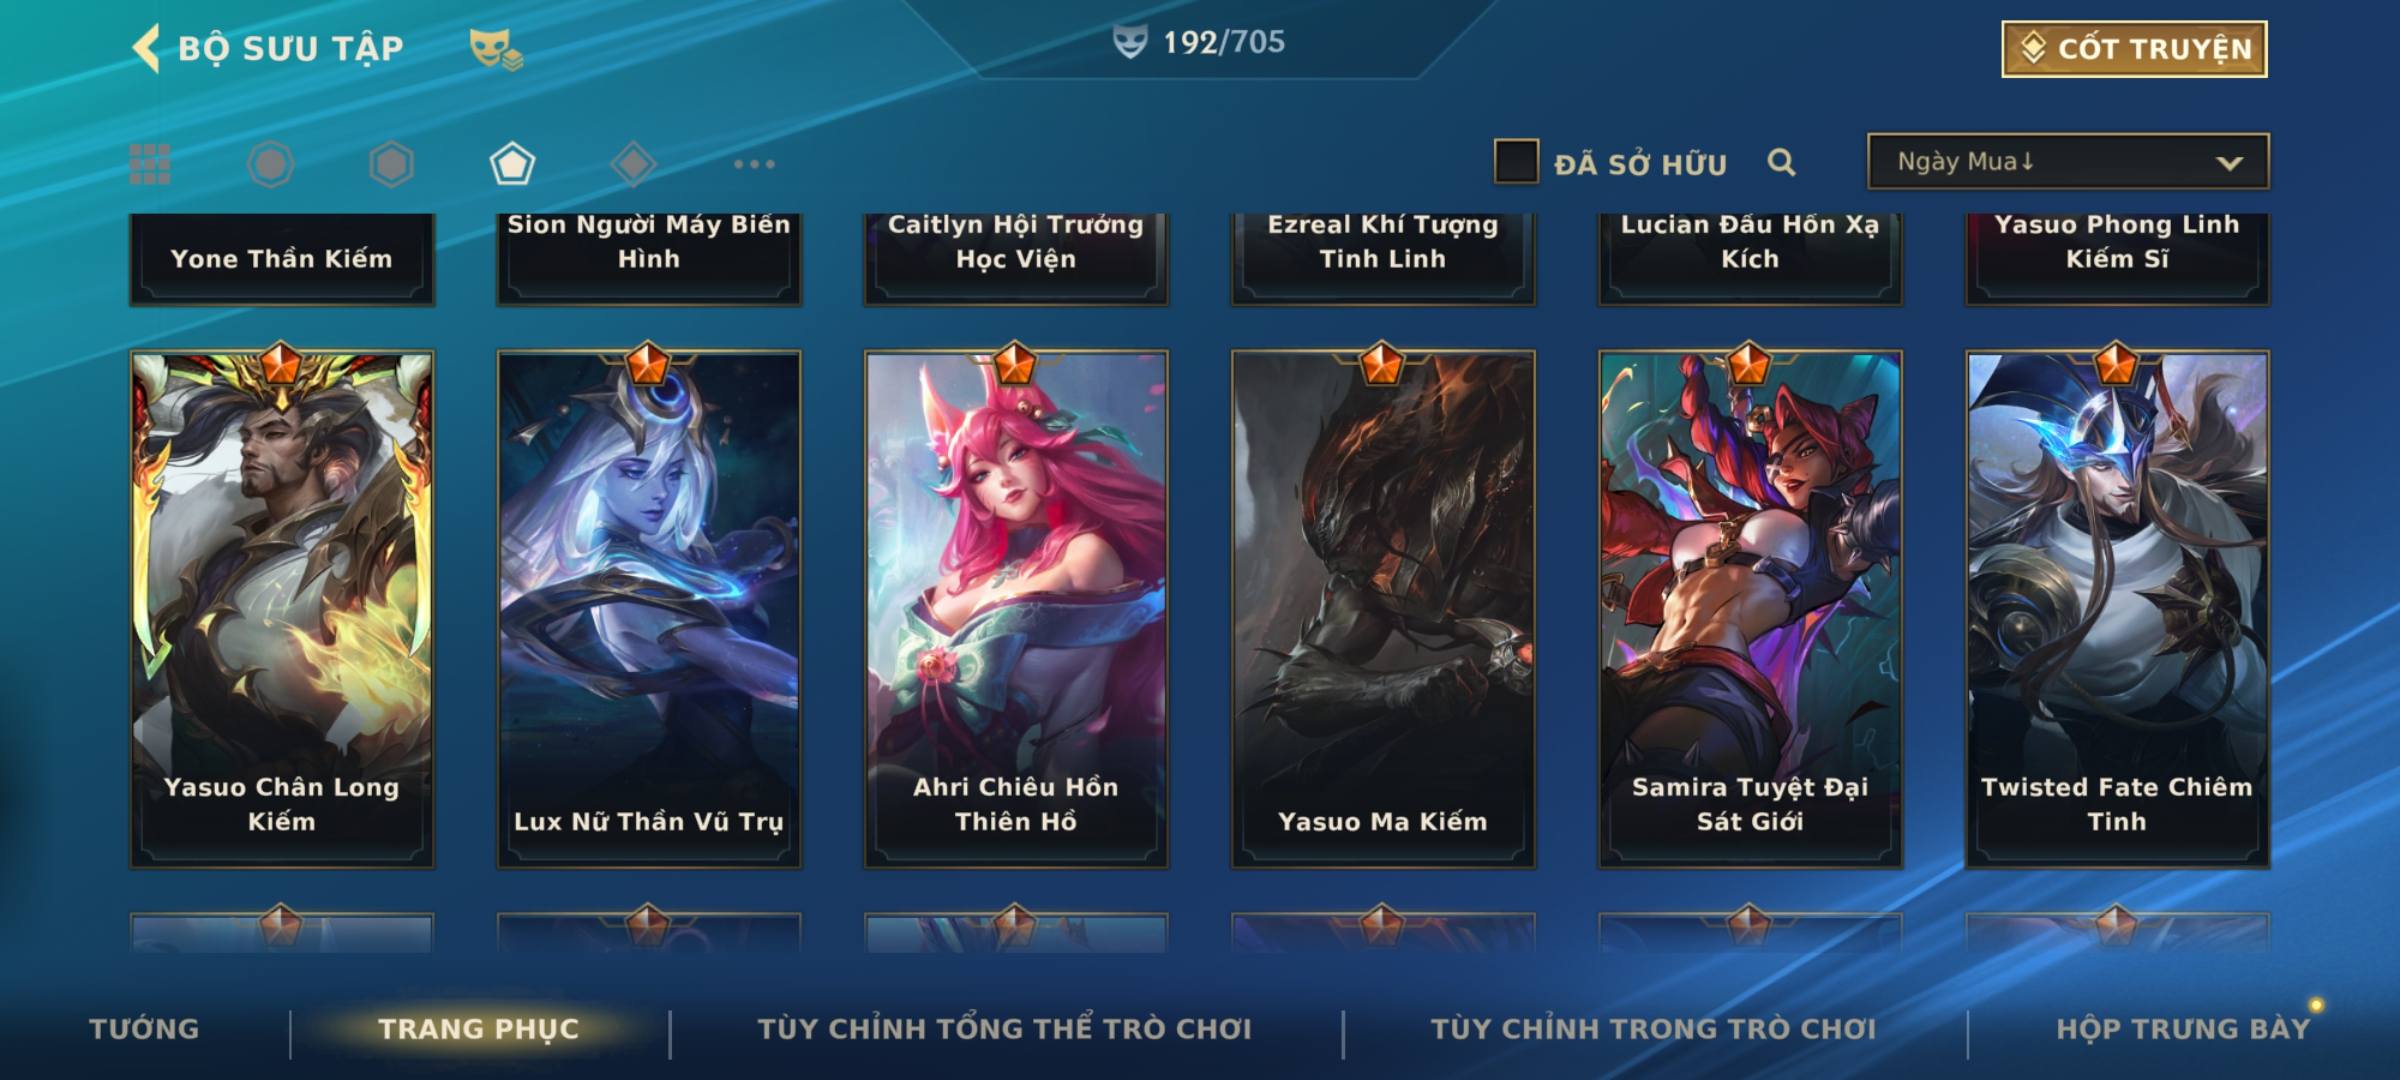Select the Lux Nữ Thần Vũ Trụ card

[649, 609]
